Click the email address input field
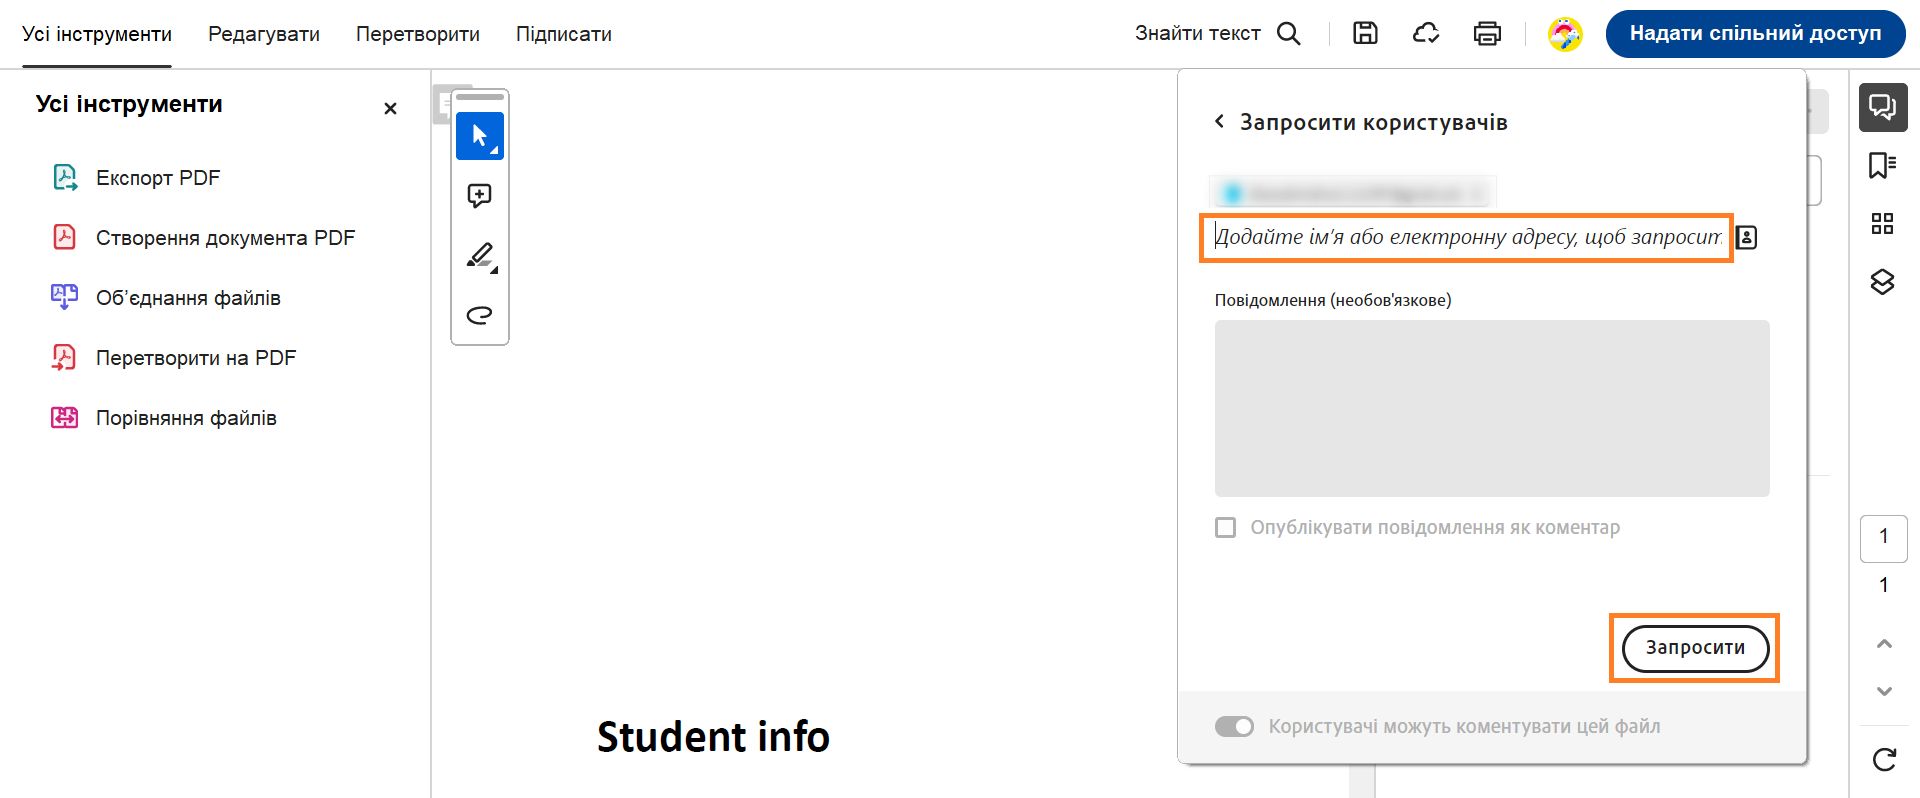The image size is (1920, 798). pyautogui.click(x=1466, y=237)
